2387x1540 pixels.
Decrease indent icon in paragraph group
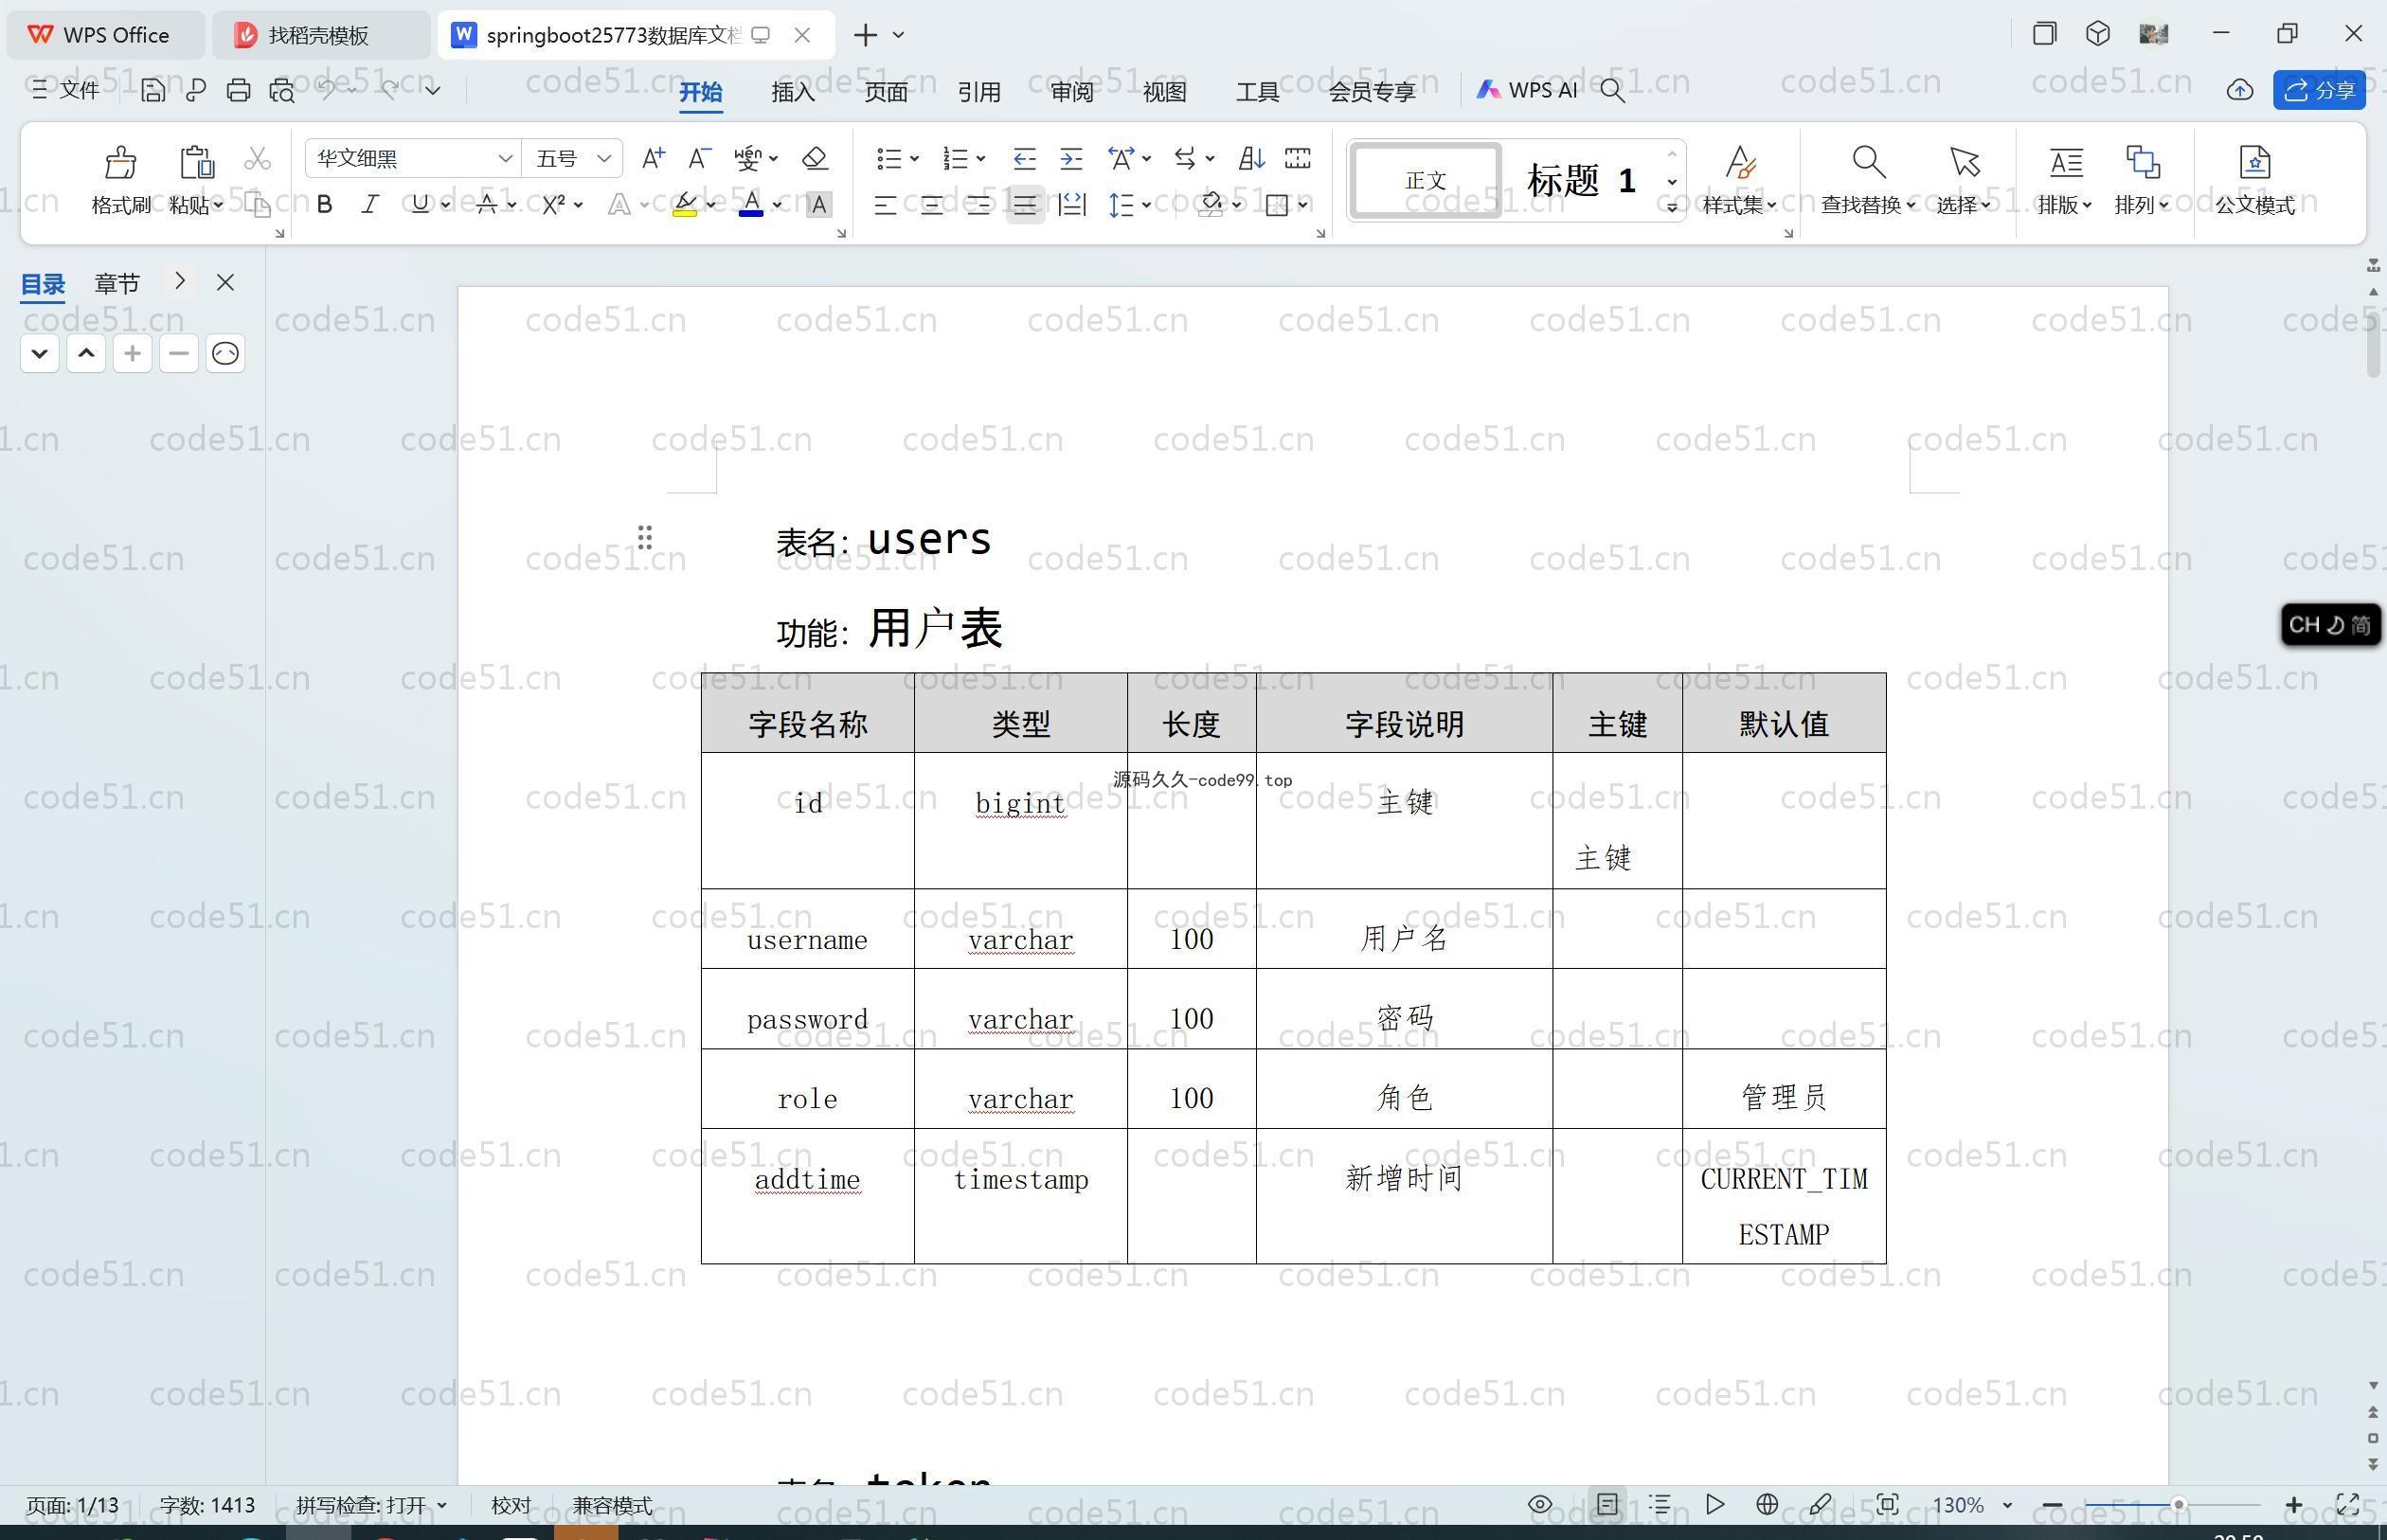[1024, 158]
